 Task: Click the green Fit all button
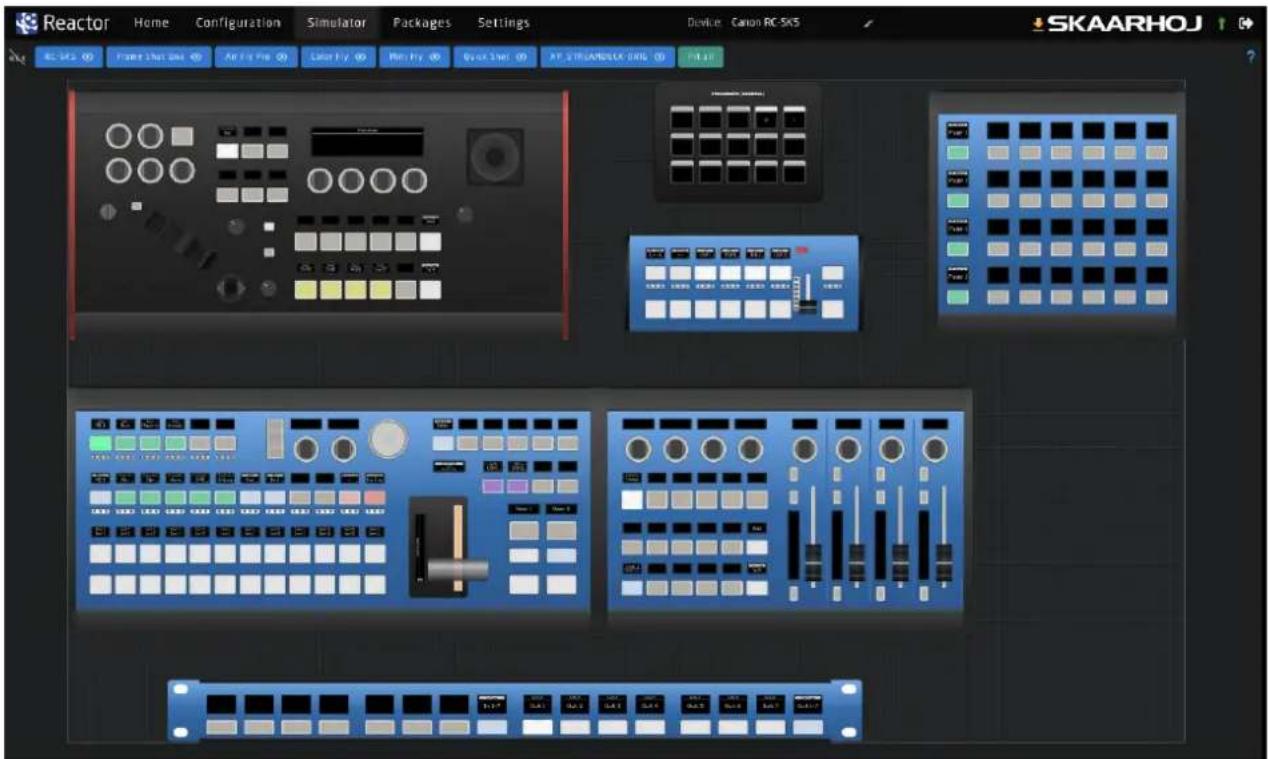(x=700, y=57)
